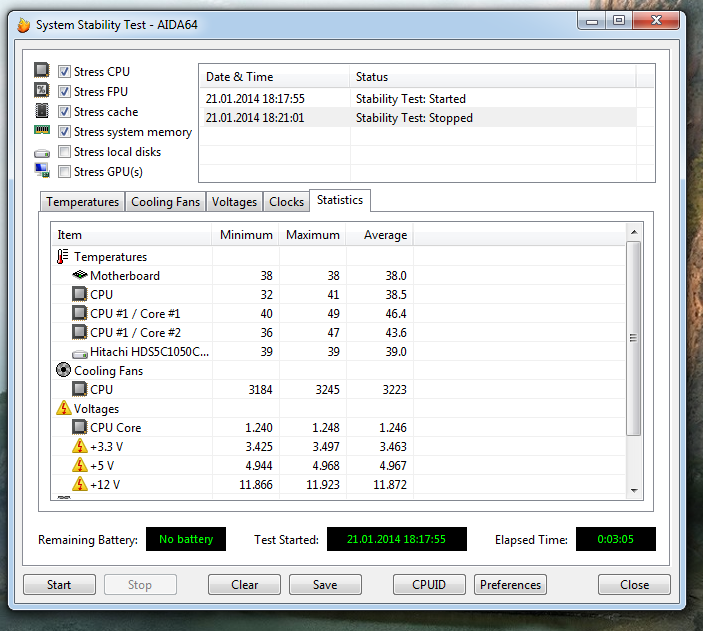Save the test results
Viewport: 703px width, 631px height.
[325, 585]
